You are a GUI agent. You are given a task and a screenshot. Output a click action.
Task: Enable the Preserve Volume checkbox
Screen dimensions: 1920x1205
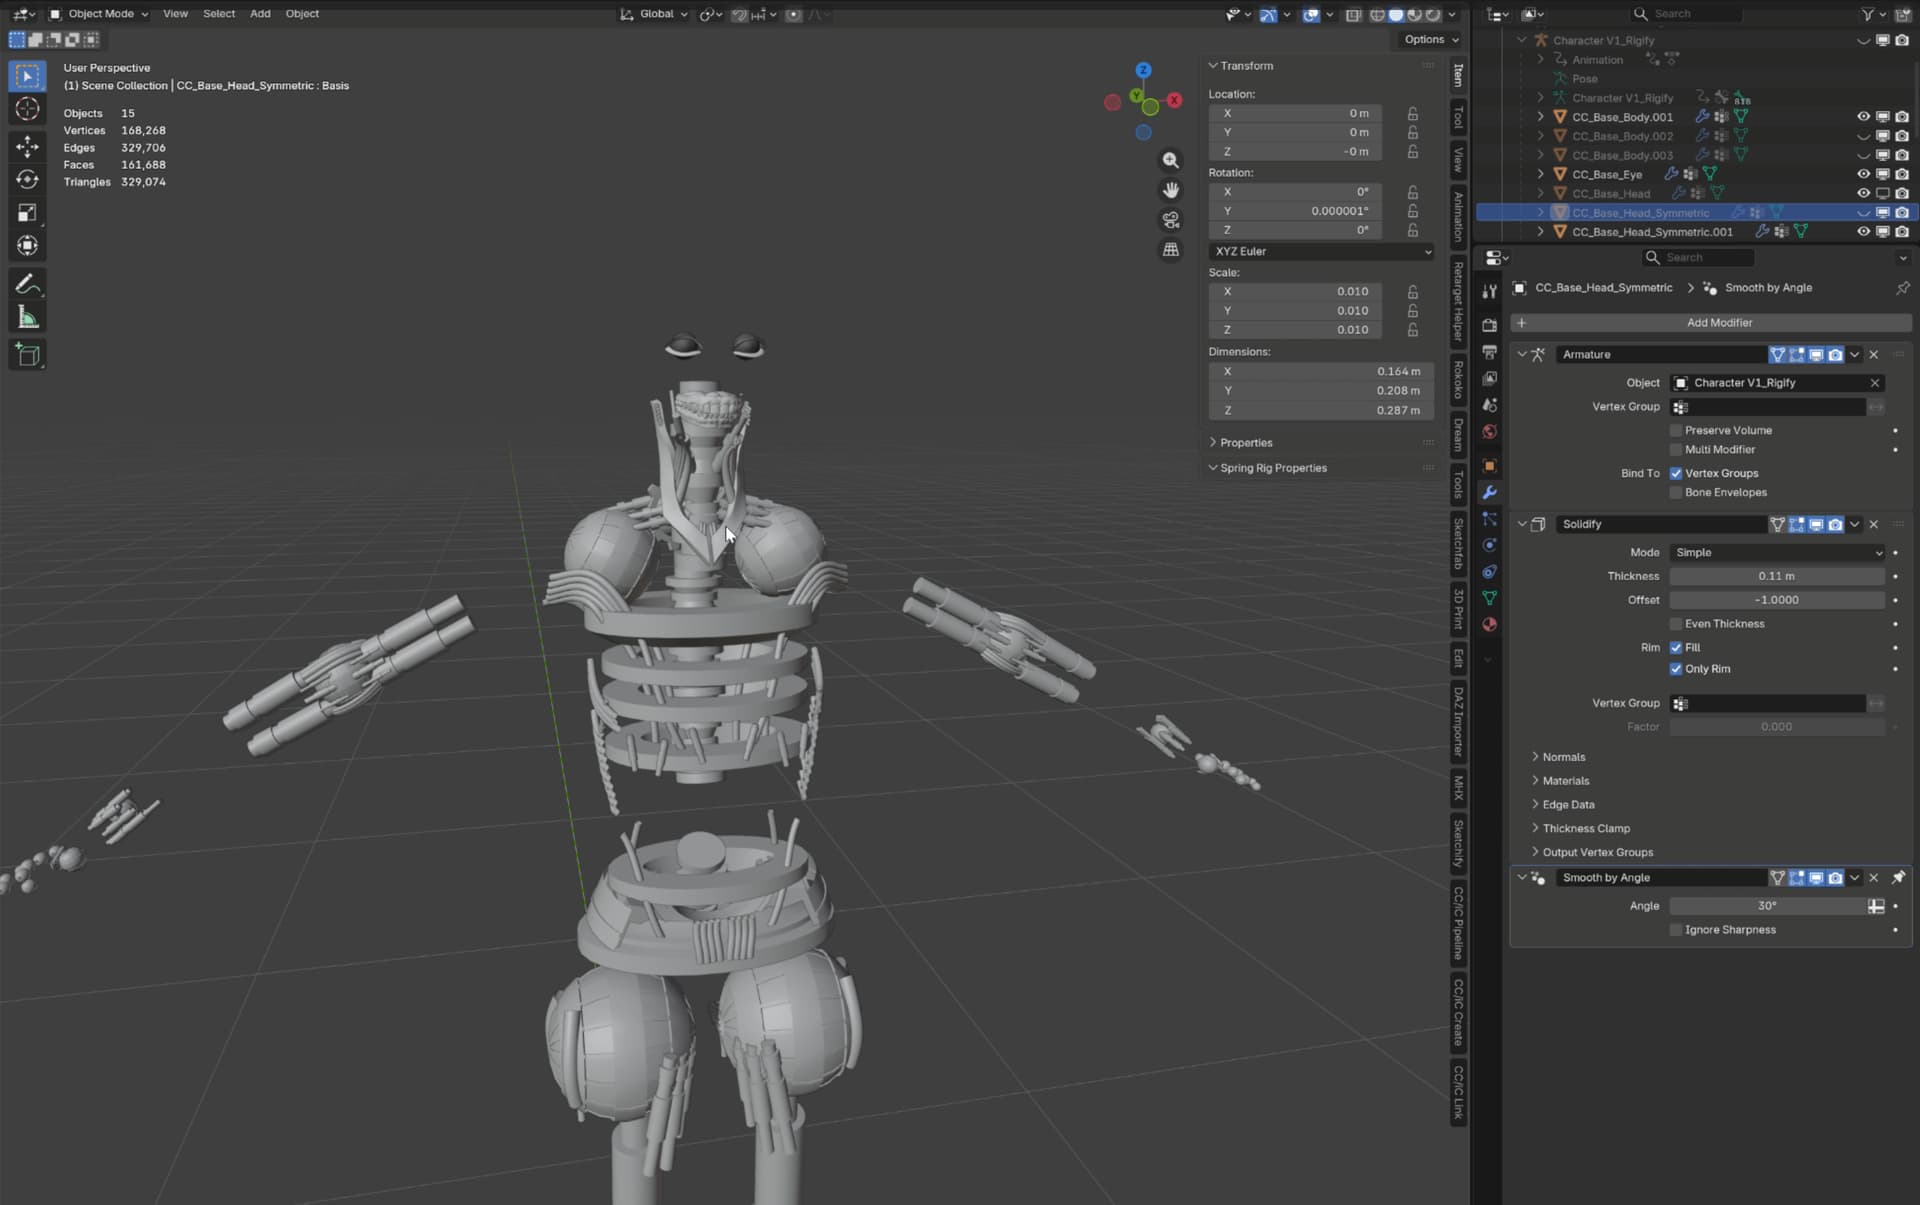tap(1676, 430)
